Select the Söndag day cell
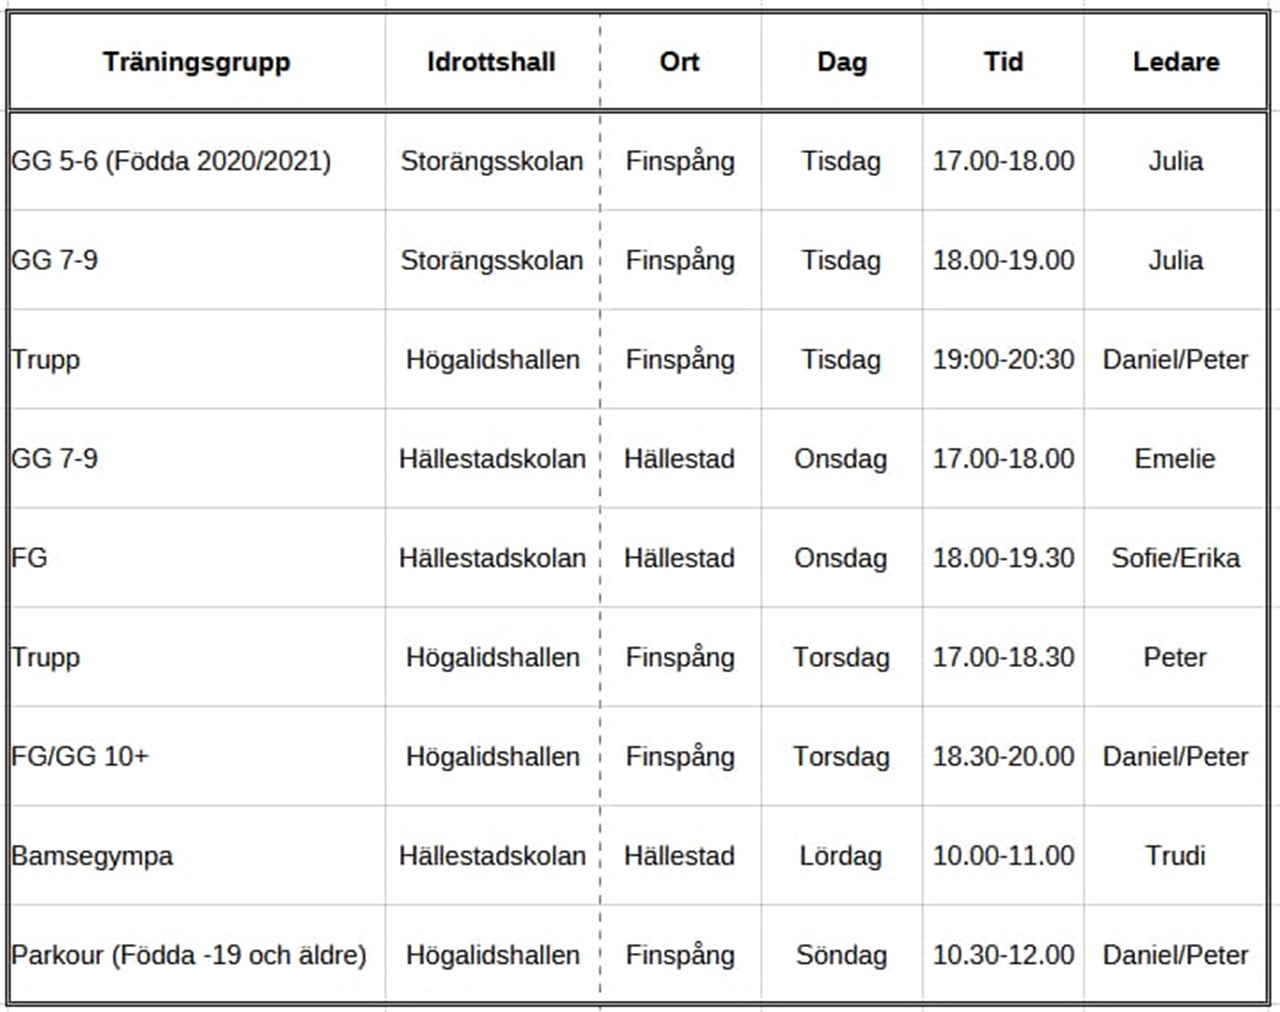 (x=841, y=954)
